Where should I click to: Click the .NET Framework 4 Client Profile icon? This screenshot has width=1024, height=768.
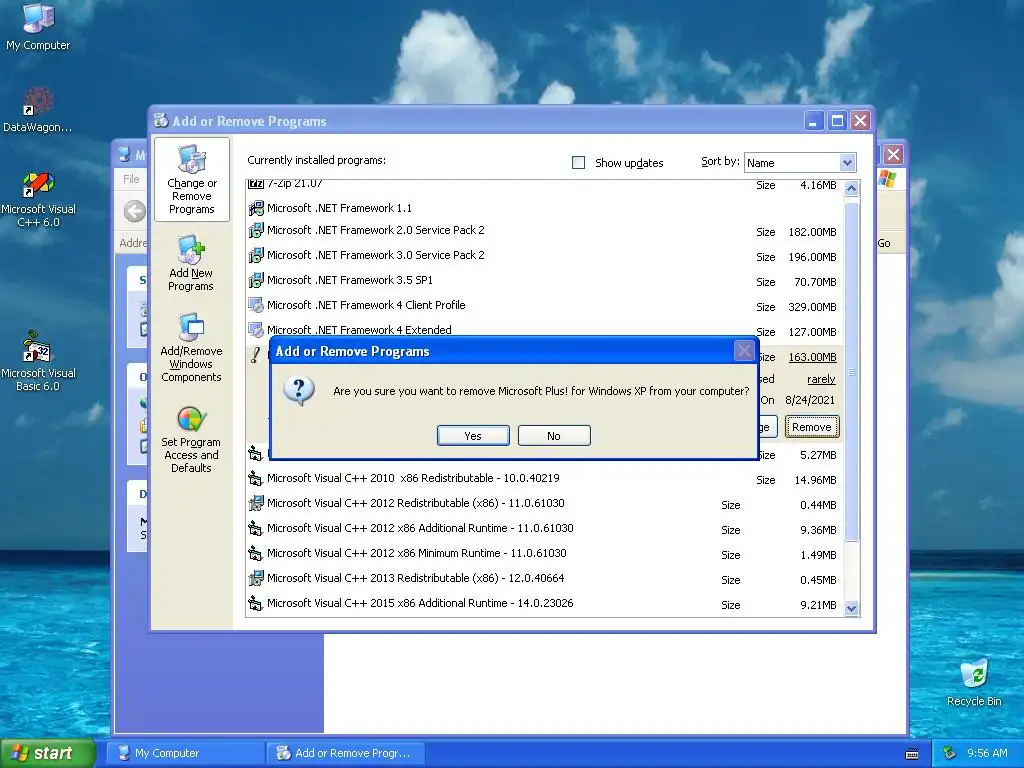coord(256,305)
